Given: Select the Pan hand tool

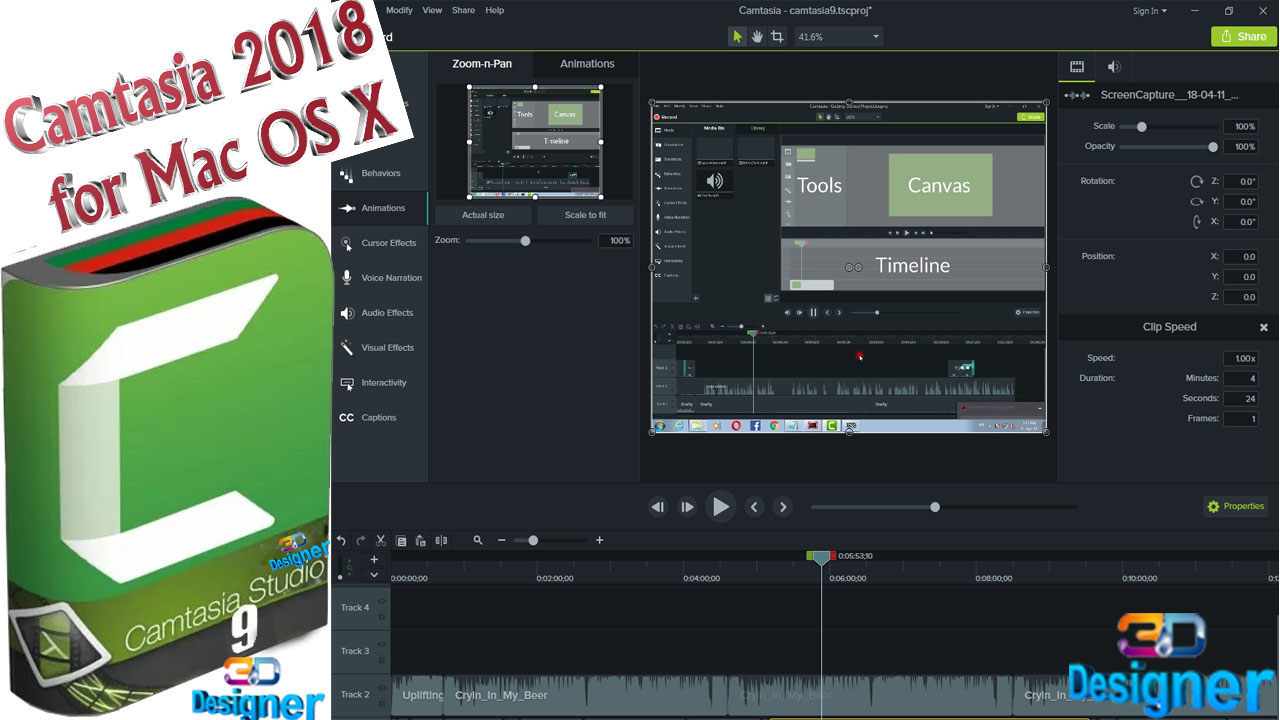Looking at the screenshot, I should (757, 36).
